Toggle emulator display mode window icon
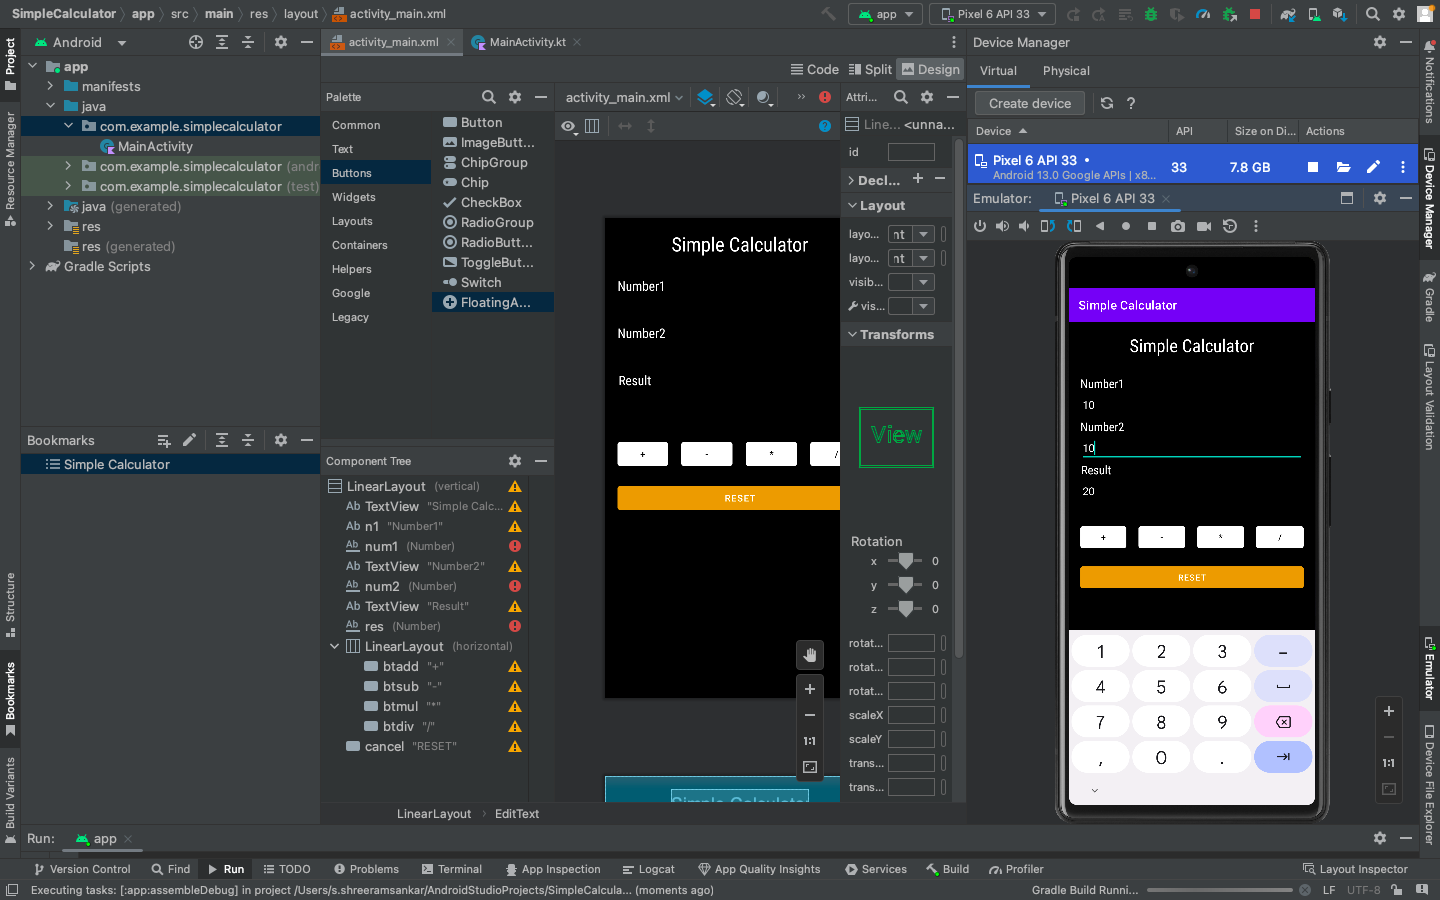Image resolution: width=1440 pixels, height=900 pixels. pyautogui.click(x=1347, y=198)
